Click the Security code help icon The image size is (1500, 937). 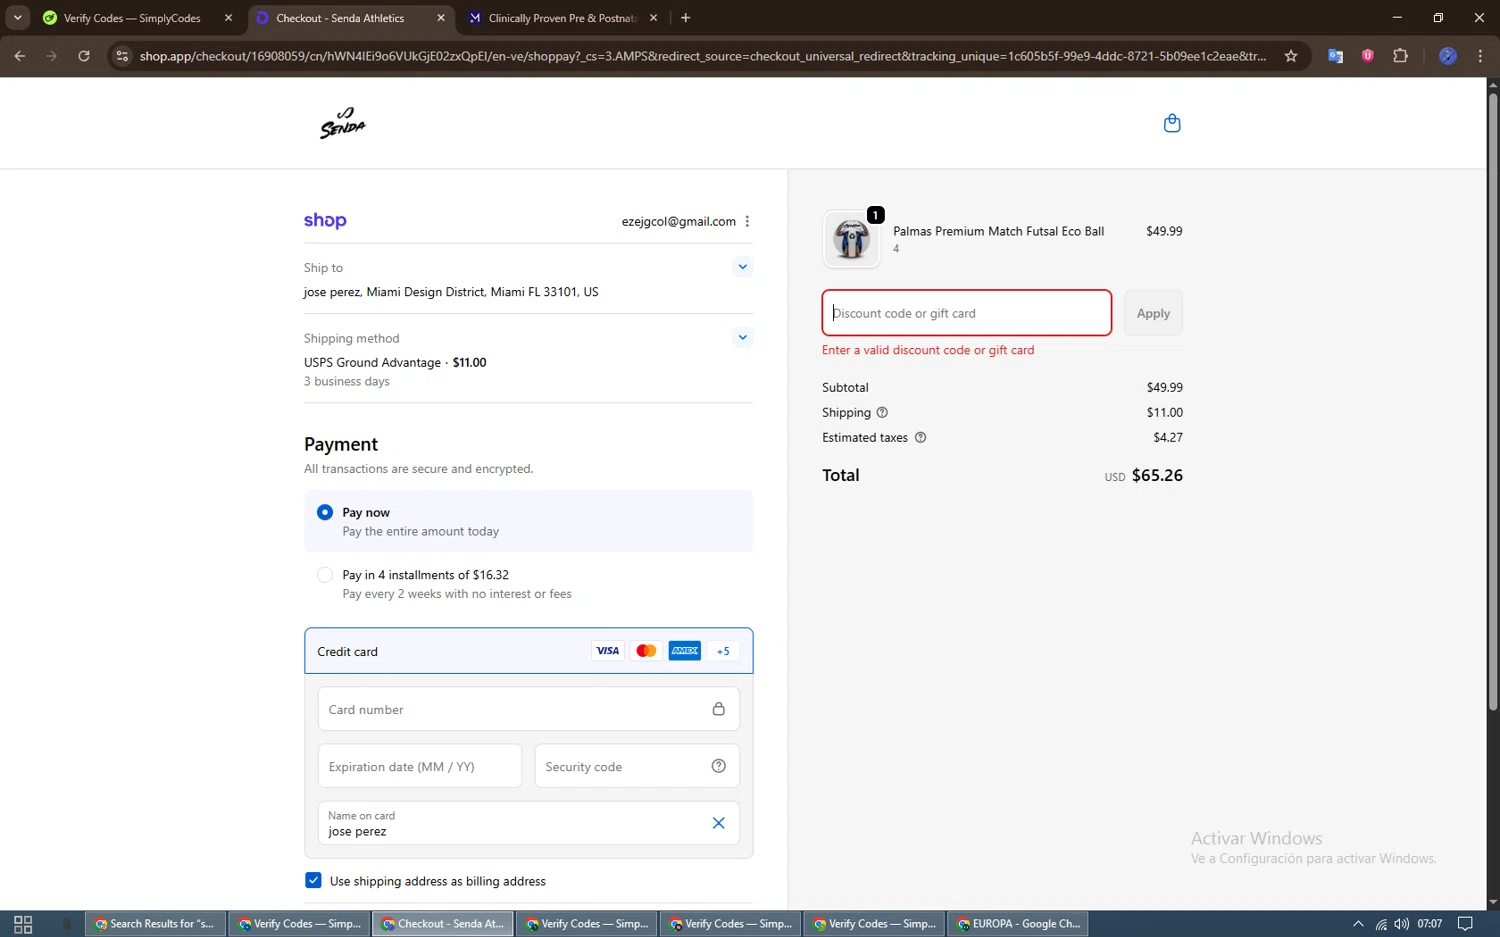click(x=718, y=766)
